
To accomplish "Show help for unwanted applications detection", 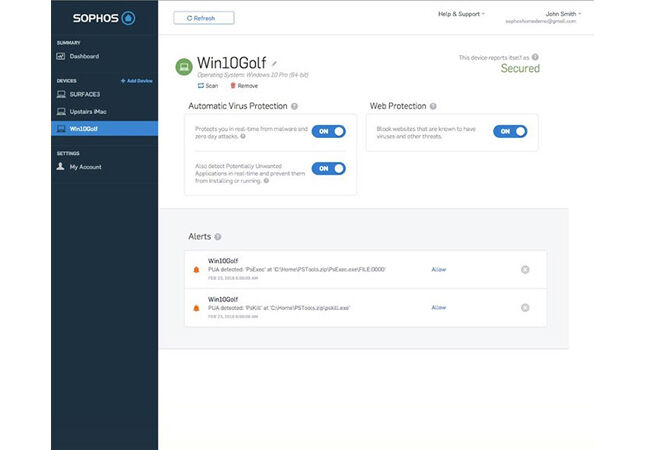I will 266,181.
